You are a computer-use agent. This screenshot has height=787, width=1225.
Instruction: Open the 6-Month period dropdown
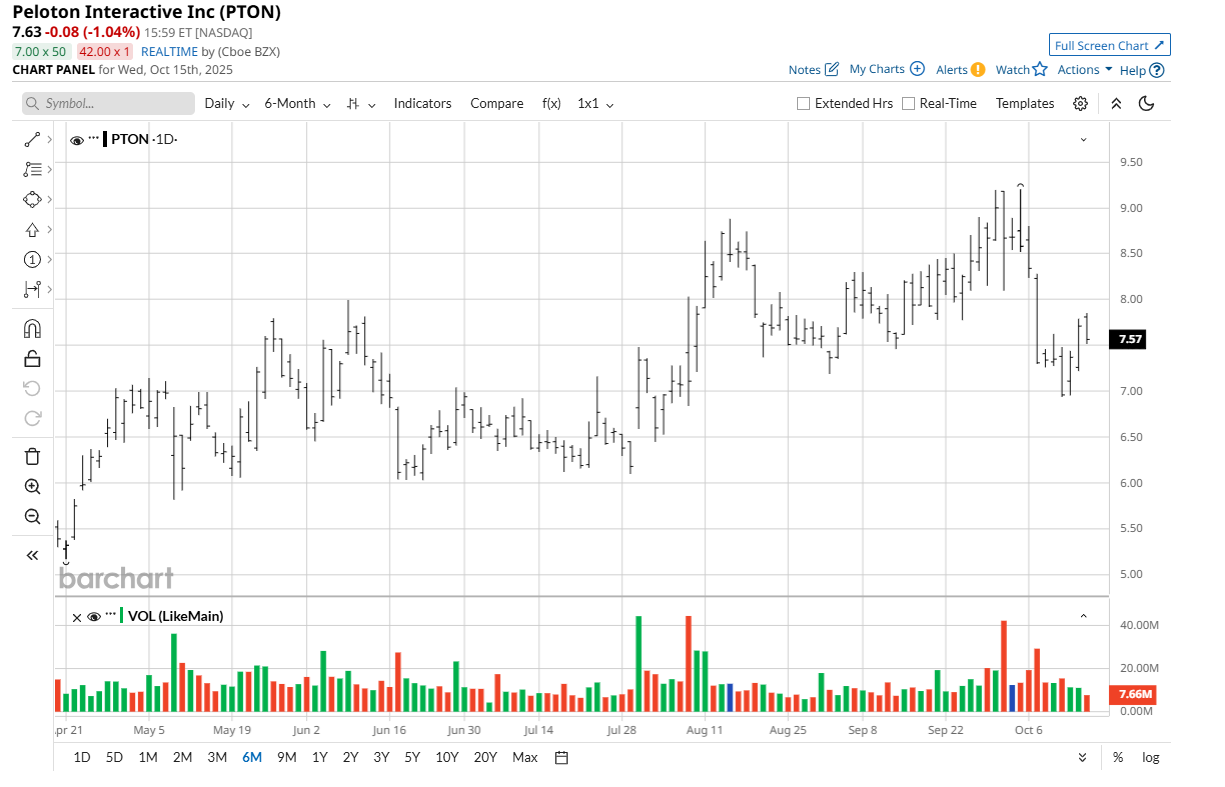297,103
